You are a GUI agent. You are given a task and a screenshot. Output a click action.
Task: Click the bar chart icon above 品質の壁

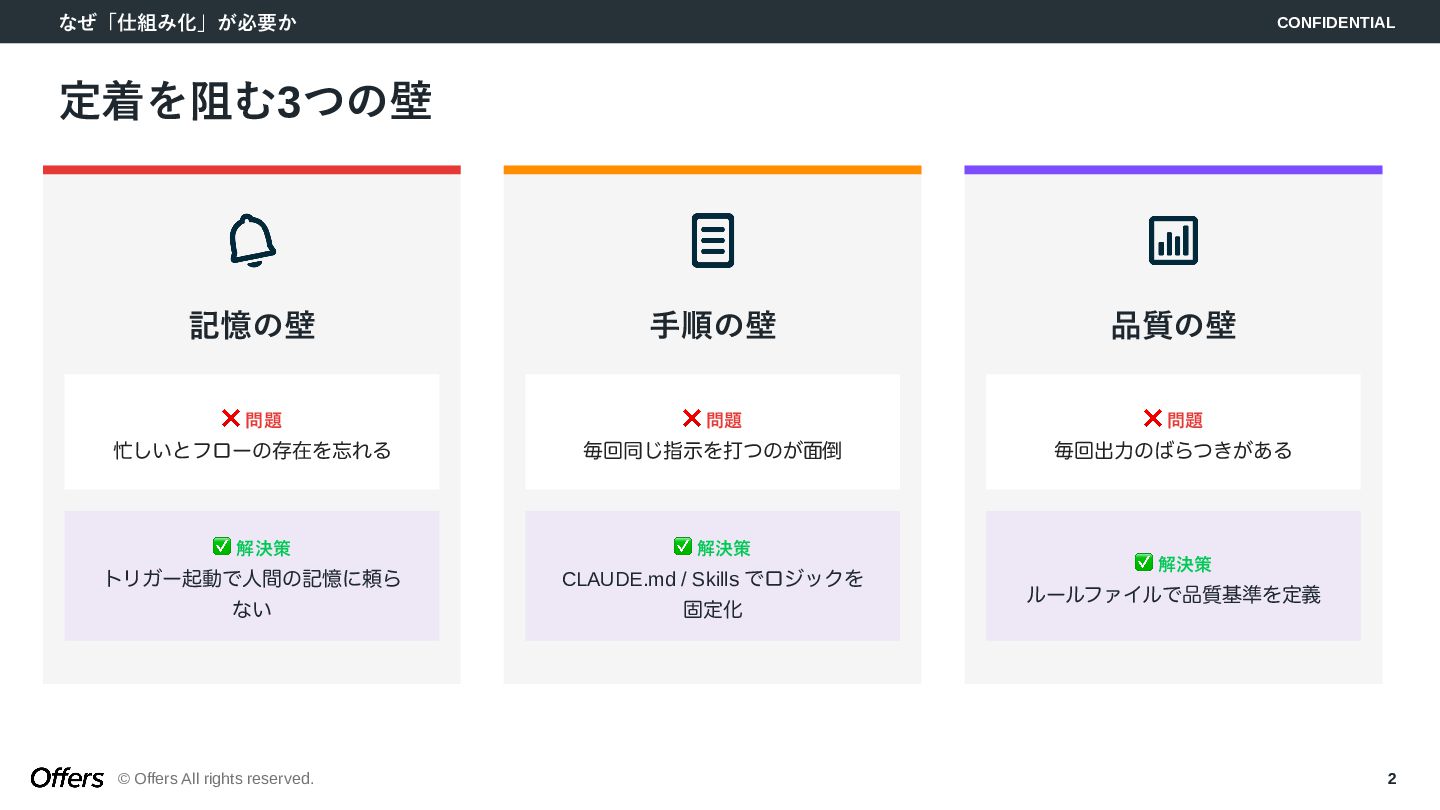[1173, 240]
